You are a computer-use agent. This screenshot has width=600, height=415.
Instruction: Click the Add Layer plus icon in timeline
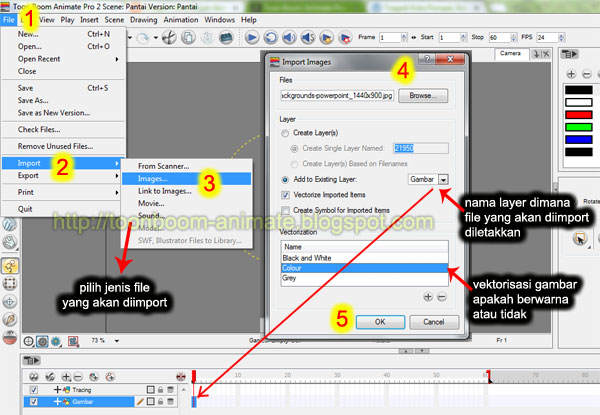pos(66,377)
